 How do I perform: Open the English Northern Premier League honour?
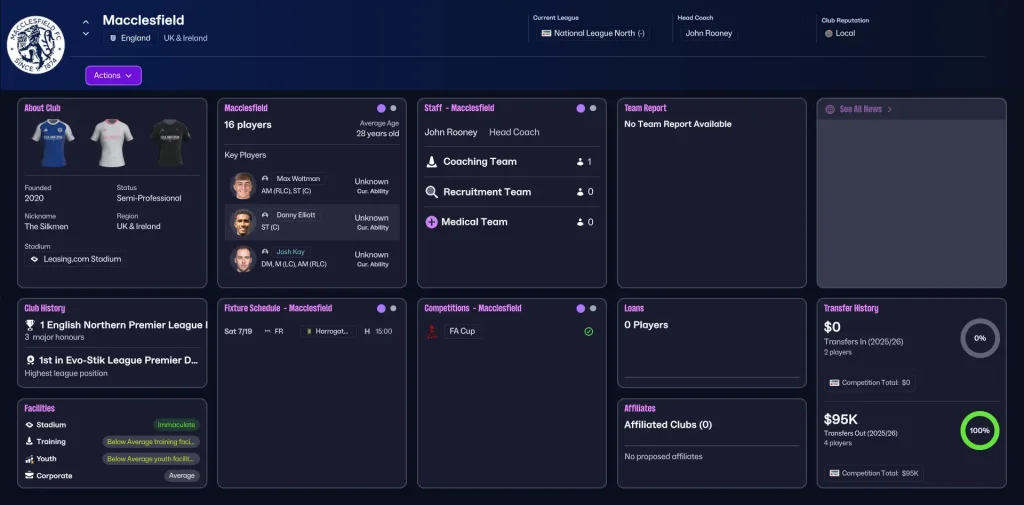pyautogui.click(x=123, y=325)
